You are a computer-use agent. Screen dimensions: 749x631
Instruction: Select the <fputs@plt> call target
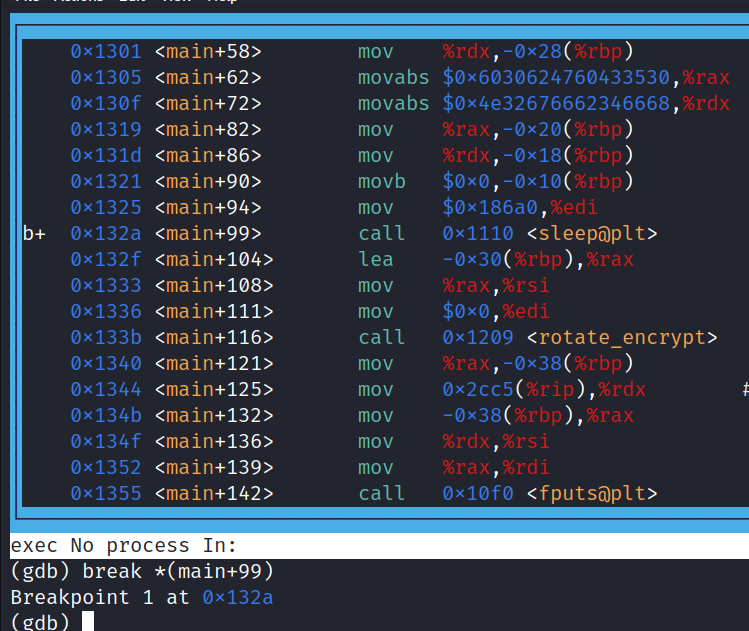592,493
